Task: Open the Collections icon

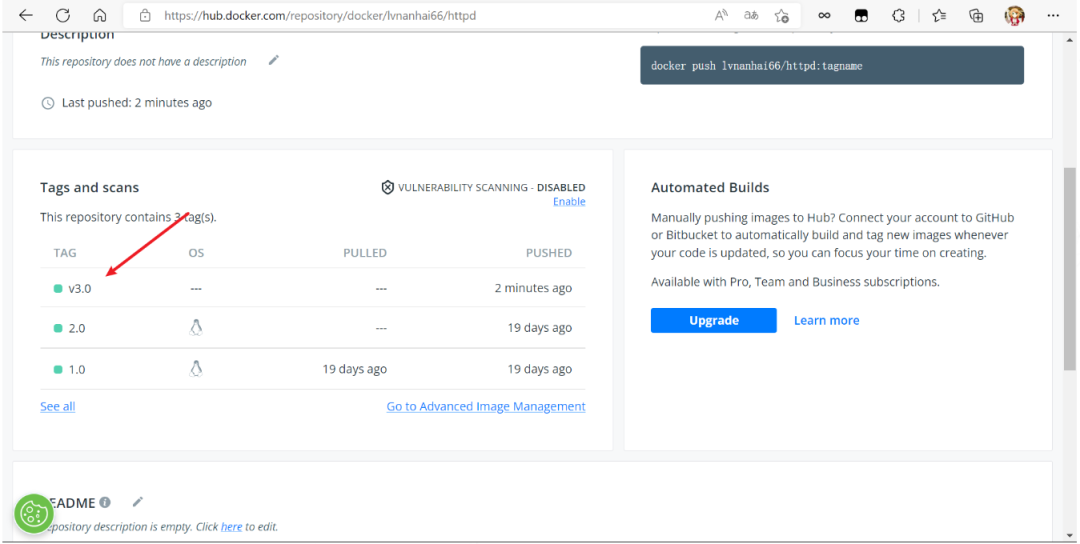Action: pyautogui.click(x=976, y=15)
